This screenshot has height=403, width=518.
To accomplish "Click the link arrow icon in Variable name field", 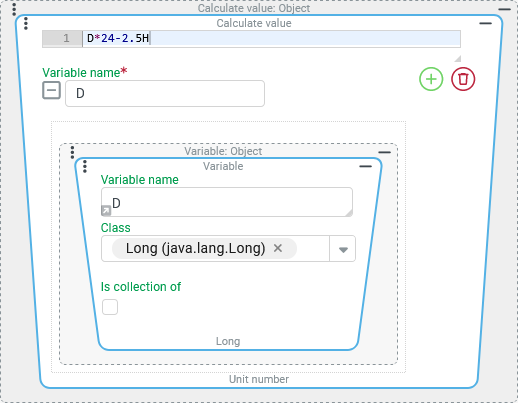I will tap(106, 210).
